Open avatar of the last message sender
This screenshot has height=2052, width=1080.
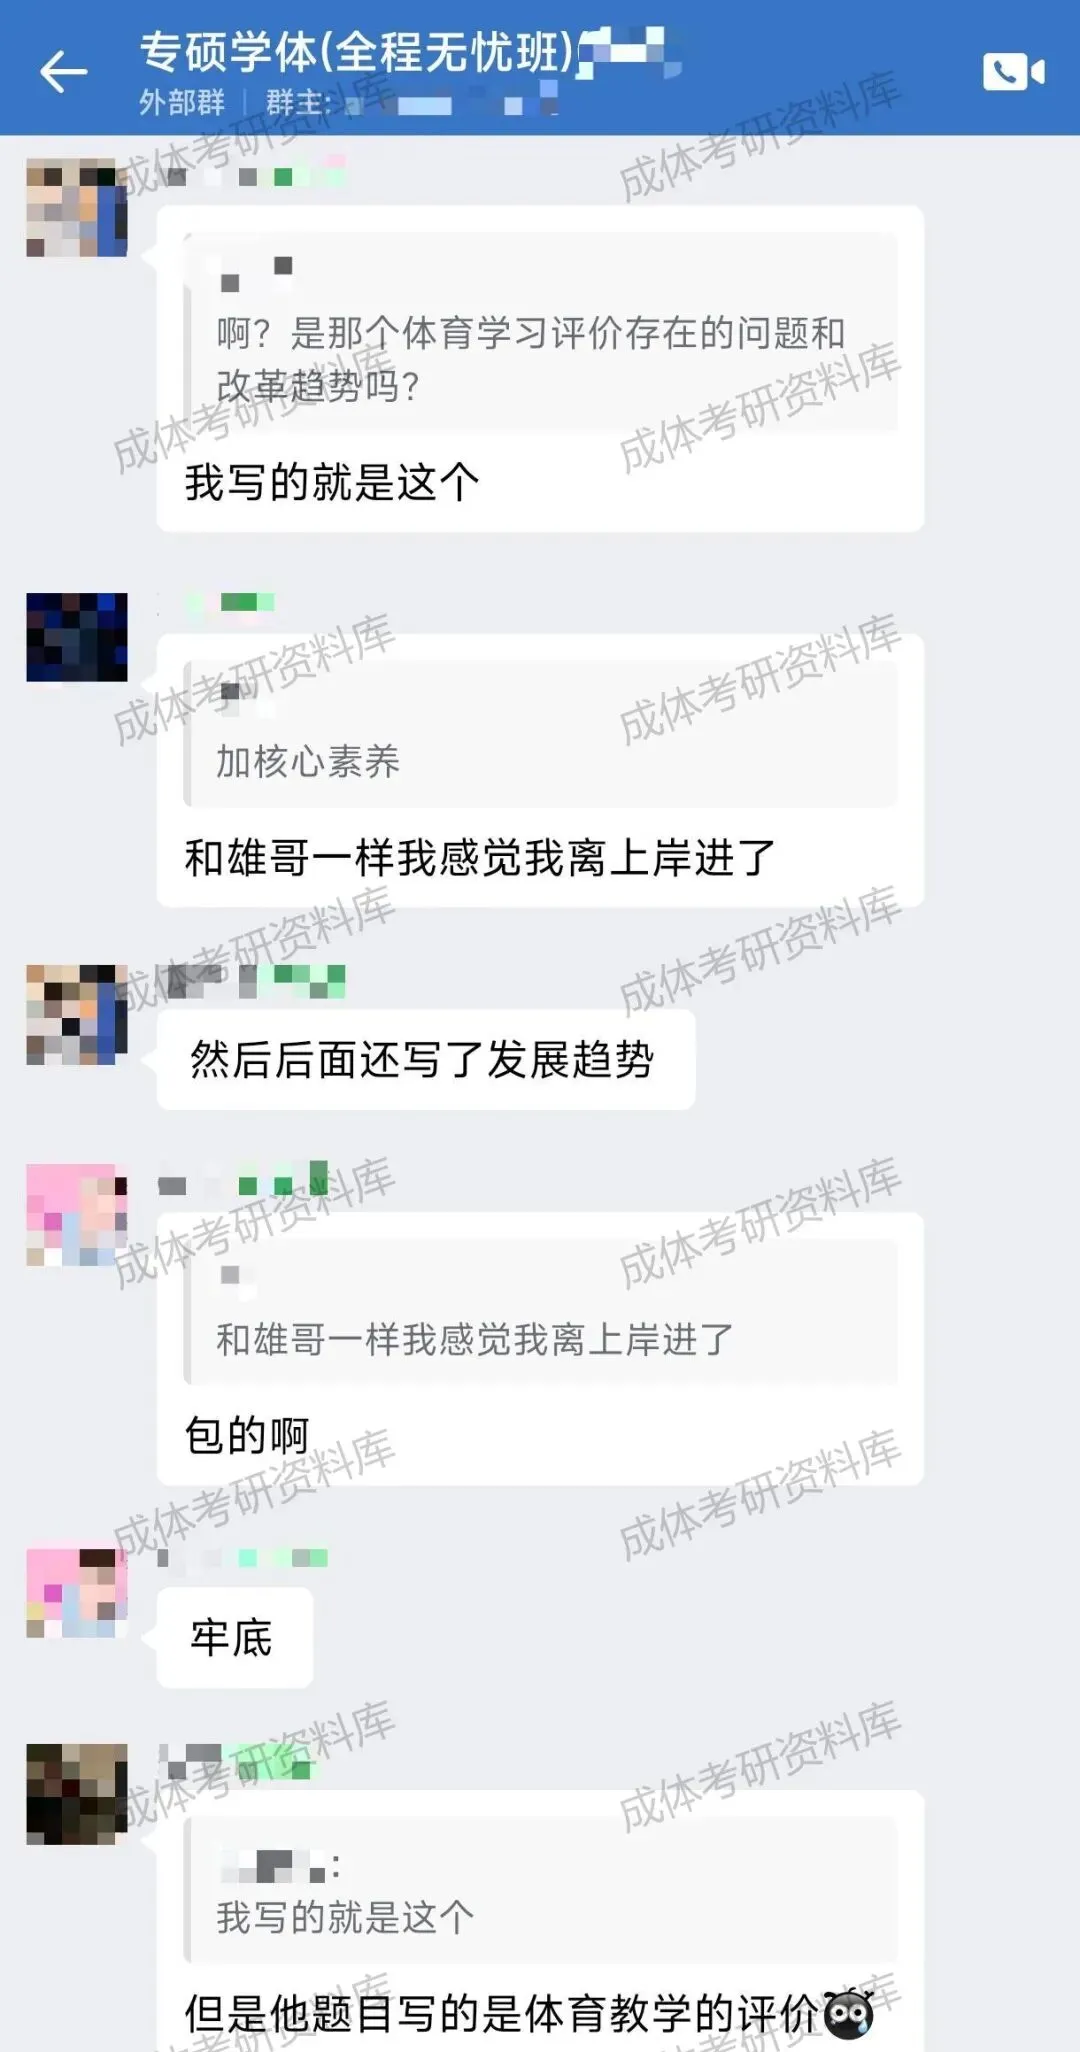[77, 1794]
